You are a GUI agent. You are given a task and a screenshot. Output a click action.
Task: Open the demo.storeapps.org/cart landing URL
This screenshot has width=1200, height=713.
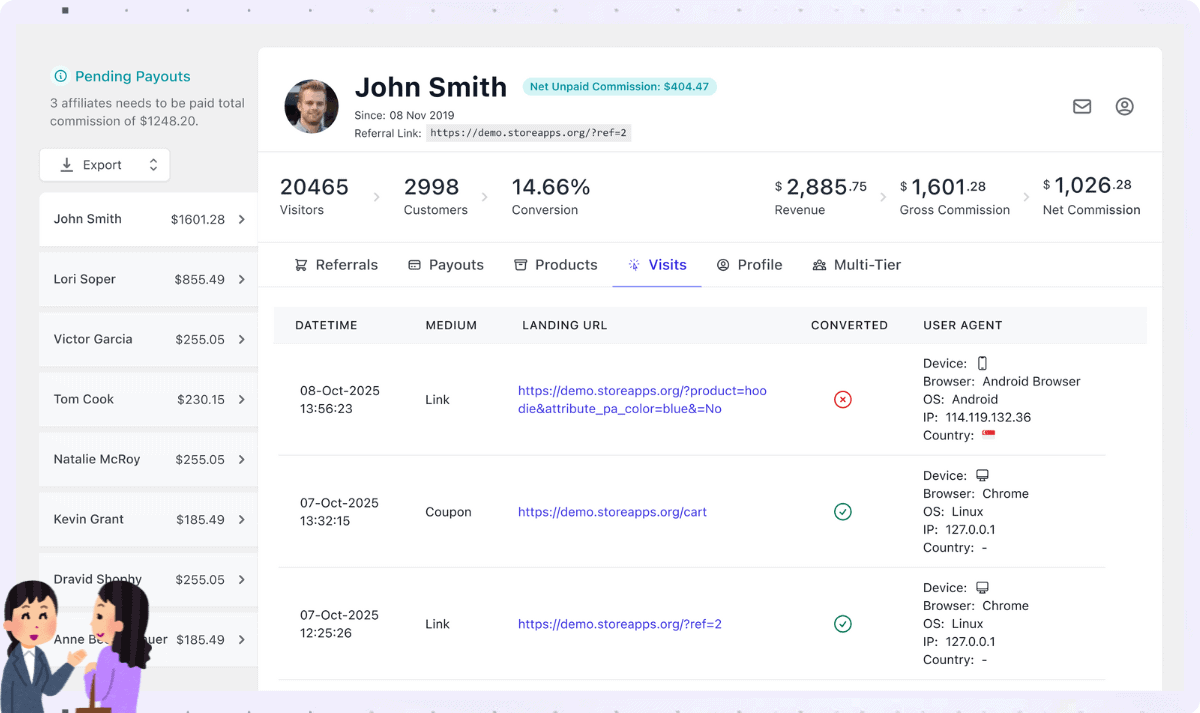tap(611, 511)
